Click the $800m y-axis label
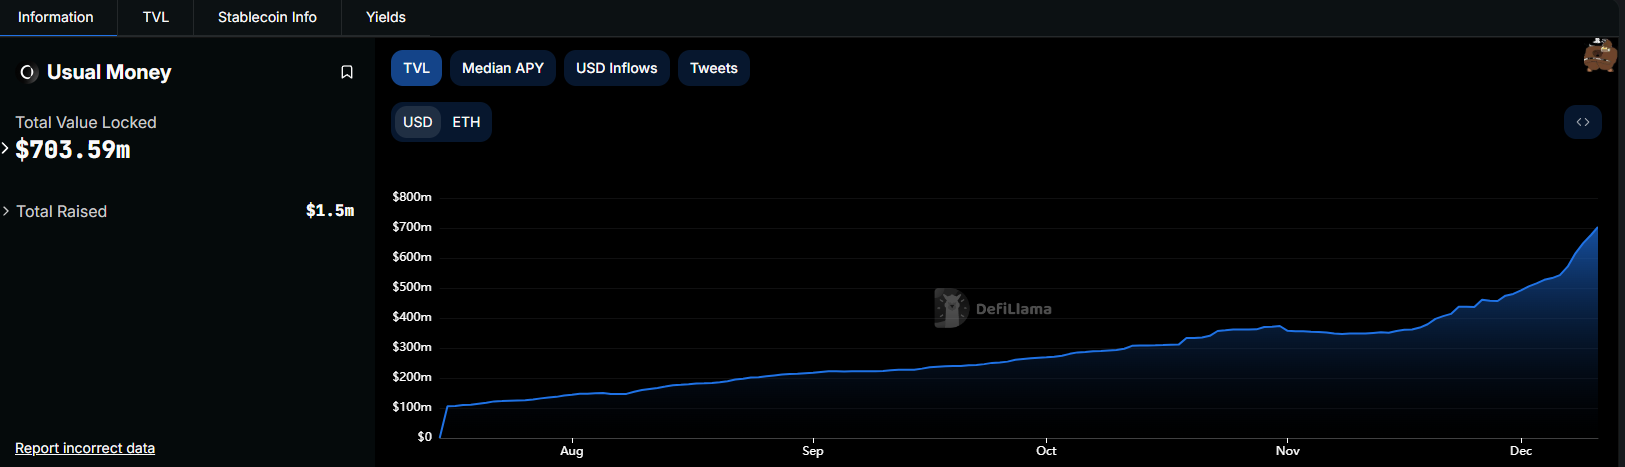Image resolution: width=1625 pixels, height=467 pixels. tap(412, 197)
